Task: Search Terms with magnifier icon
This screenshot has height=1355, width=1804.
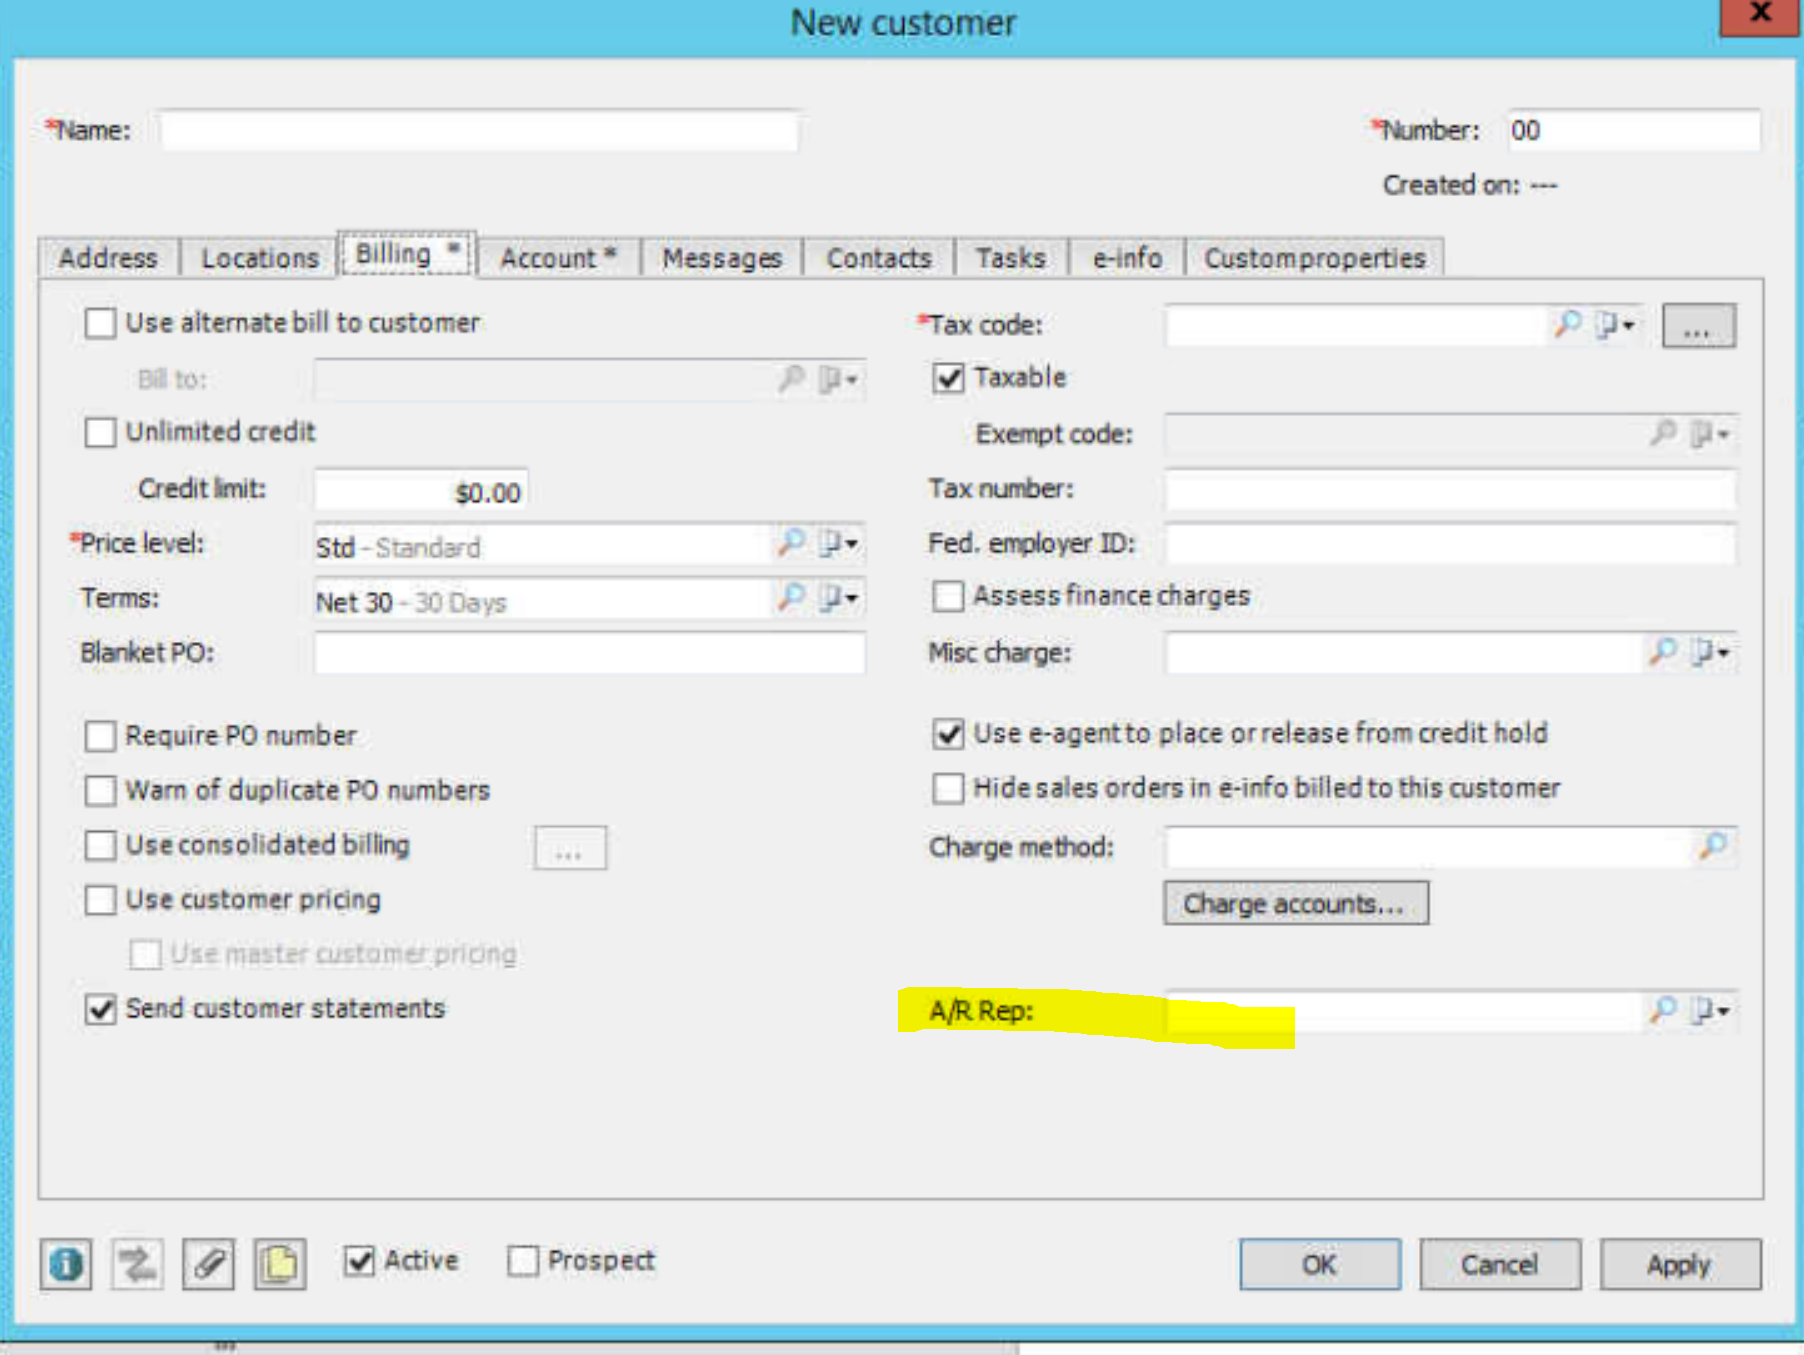Action: click(x=791, y=598)
